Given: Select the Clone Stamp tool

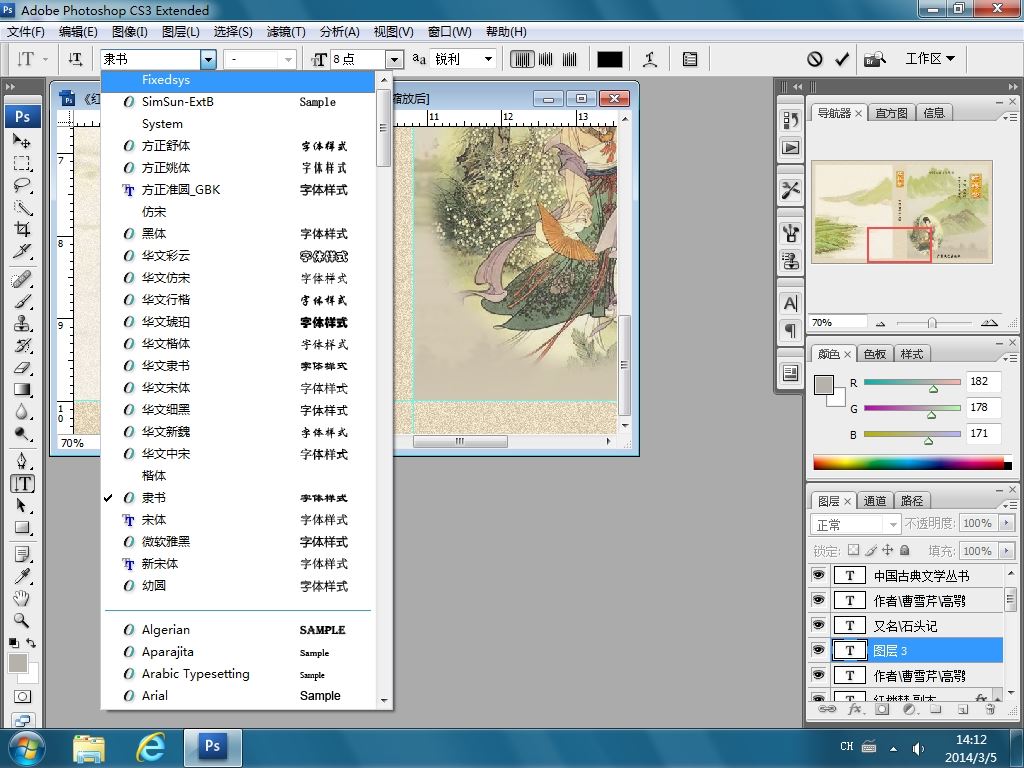Looking at the screenshot, I should point(22,323).
